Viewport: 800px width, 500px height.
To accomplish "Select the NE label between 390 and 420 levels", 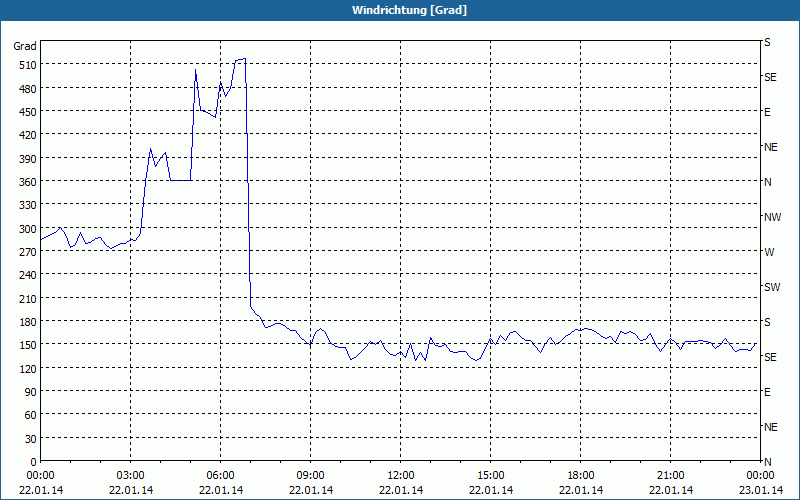I will [x=770, y=147].
